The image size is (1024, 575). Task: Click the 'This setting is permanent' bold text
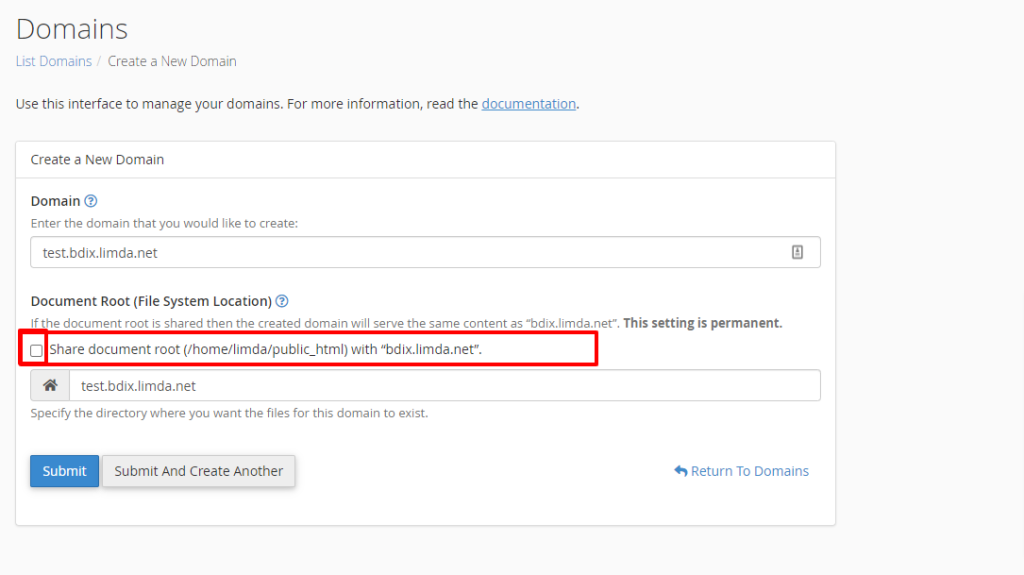tap(703, 323)
